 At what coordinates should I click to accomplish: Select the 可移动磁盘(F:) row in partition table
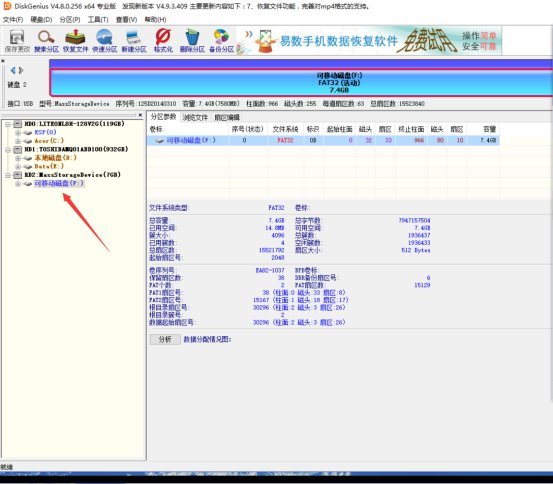[x=323, y=140]
